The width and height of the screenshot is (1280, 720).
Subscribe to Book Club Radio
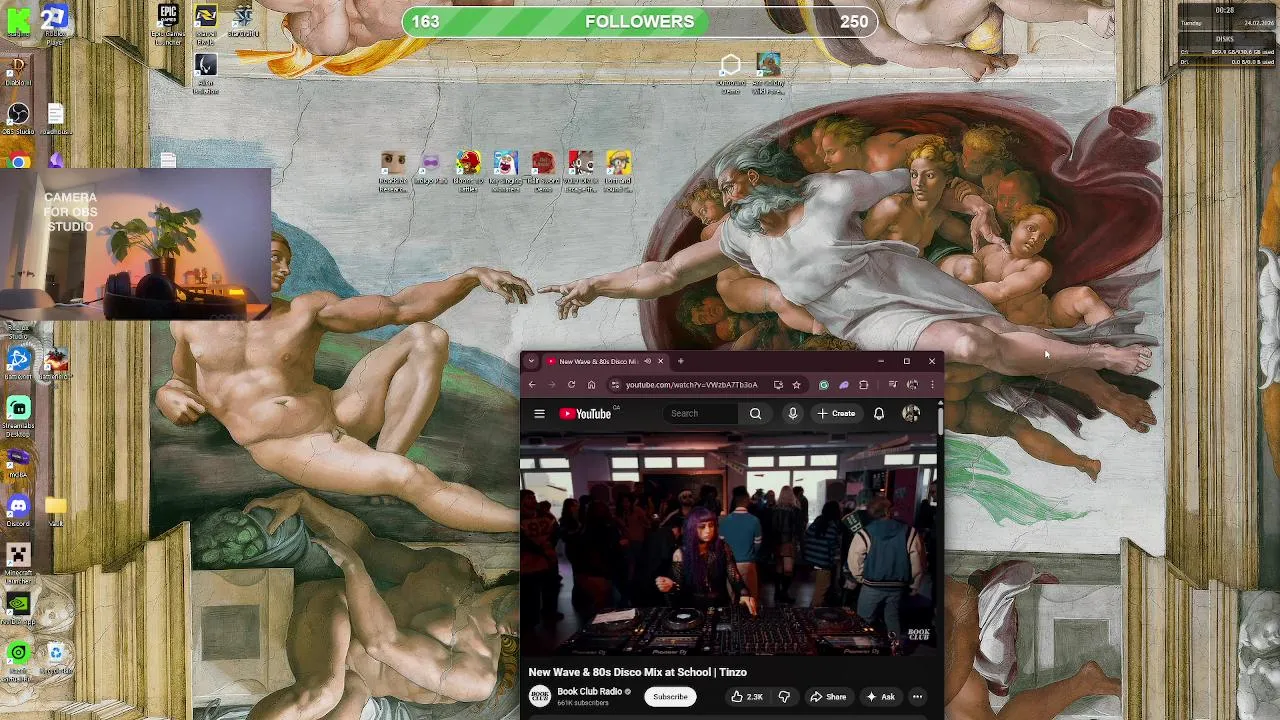[x=670, y=697]
